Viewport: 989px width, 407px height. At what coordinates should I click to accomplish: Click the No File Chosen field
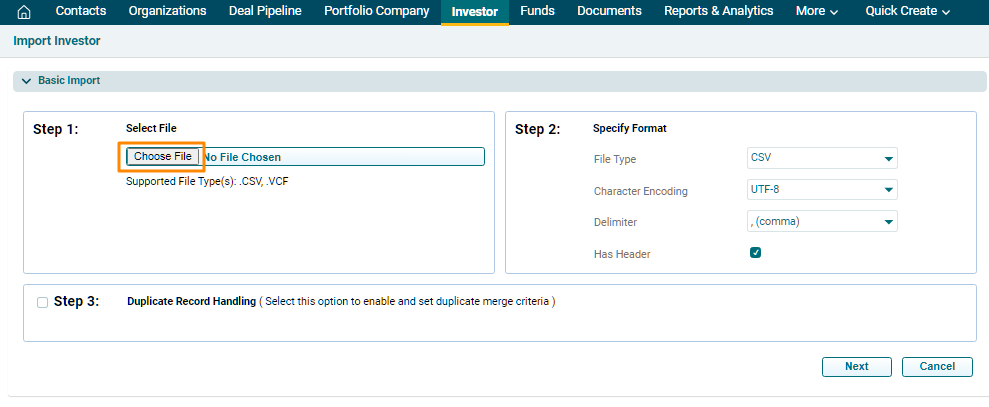(342, 157)
